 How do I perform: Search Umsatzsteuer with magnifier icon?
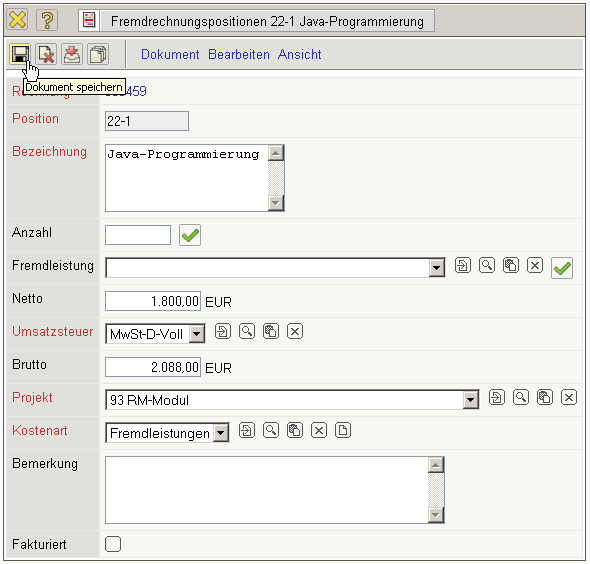(247, 331)
